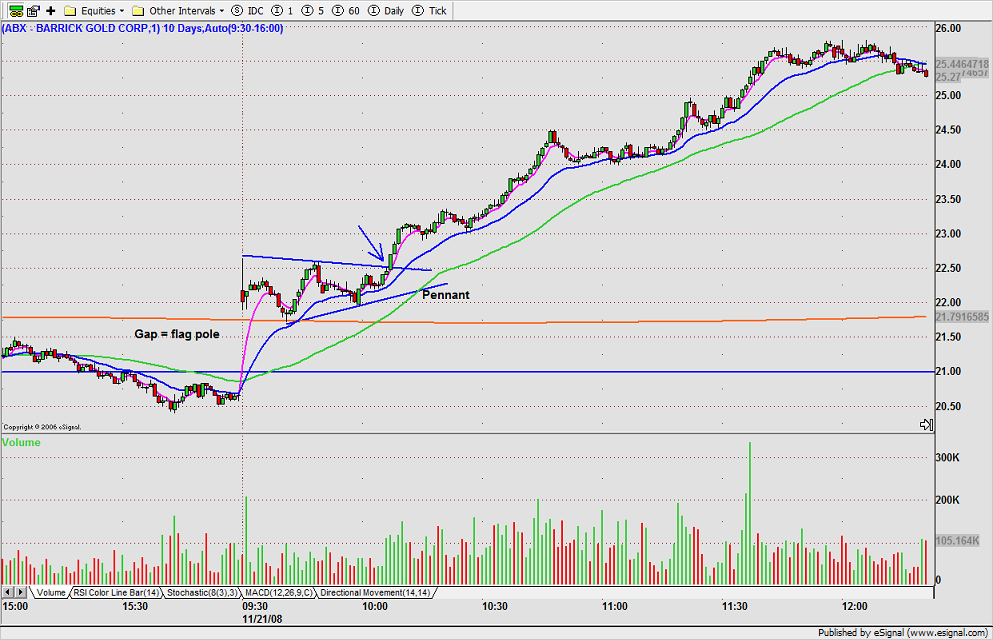Screen dimensions: 993x640
Task: Click the scroll-to-latest arrow icon on chart
Action: point(926,425)
